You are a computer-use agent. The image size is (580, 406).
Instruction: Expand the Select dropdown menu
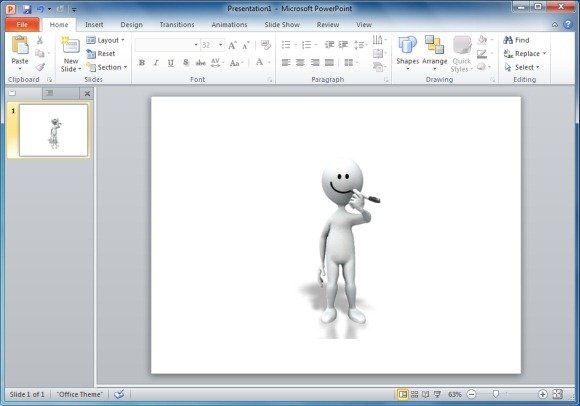click(x=522, y=67)
